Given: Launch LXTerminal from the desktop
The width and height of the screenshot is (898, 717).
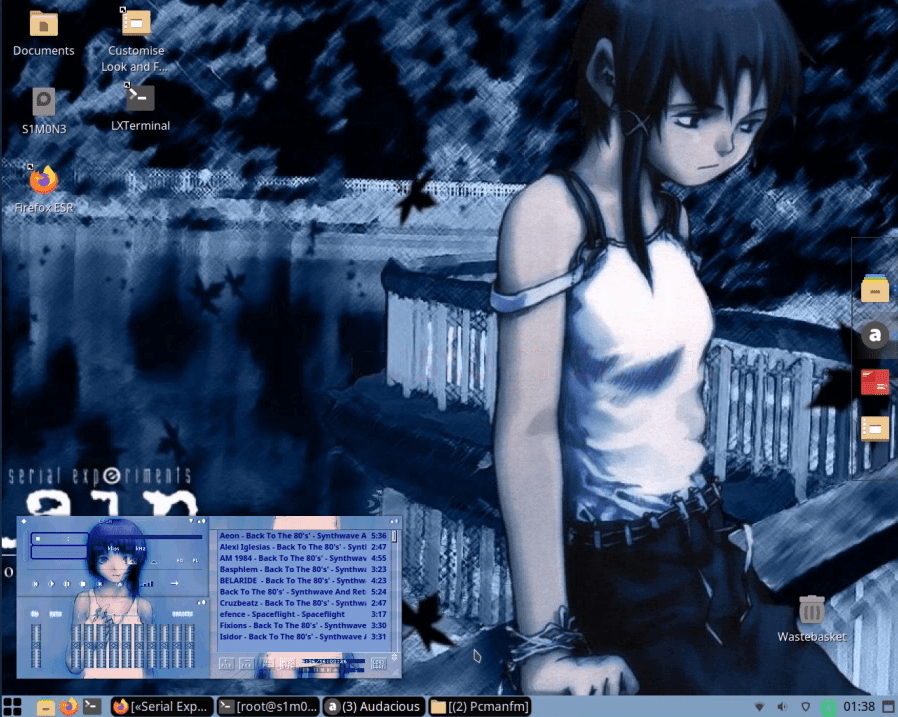Looking at the screenshot, I should (140, 99).
